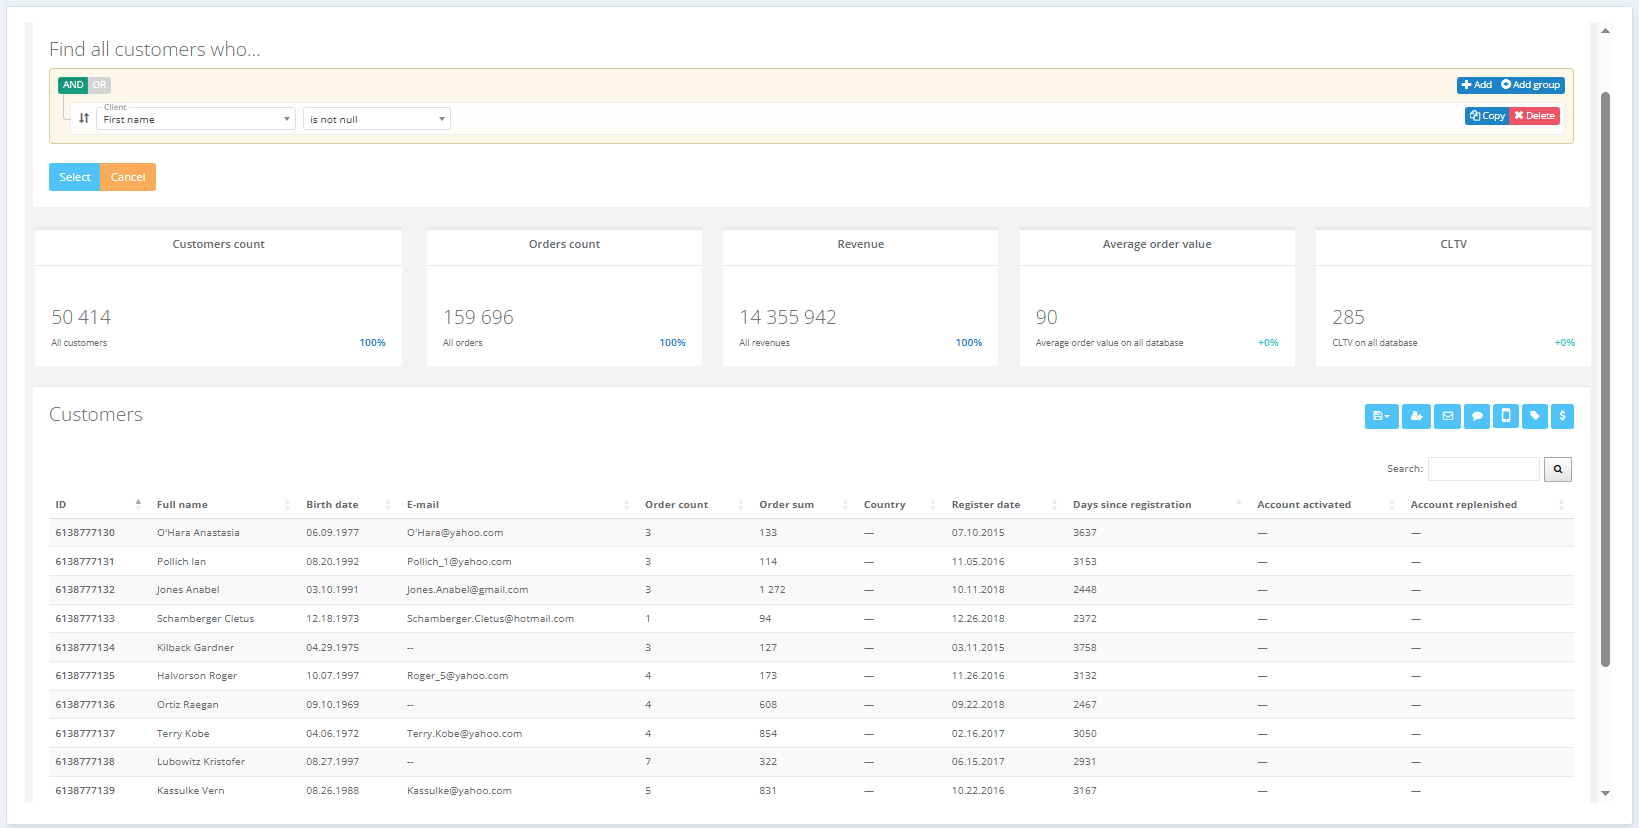
Task: Click the dollar sign icon button
Action: (1562, 416)
